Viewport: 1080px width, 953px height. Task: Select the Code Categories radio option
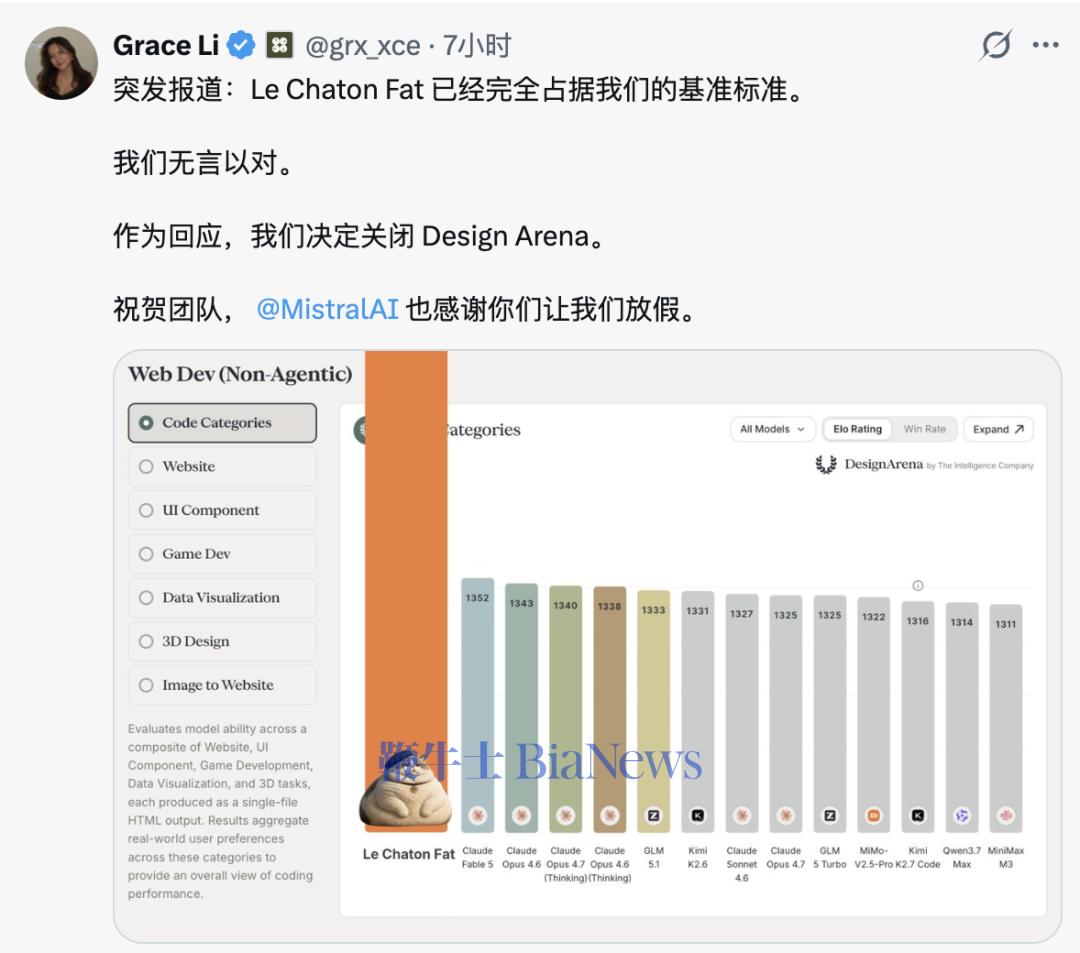(222, 423)
